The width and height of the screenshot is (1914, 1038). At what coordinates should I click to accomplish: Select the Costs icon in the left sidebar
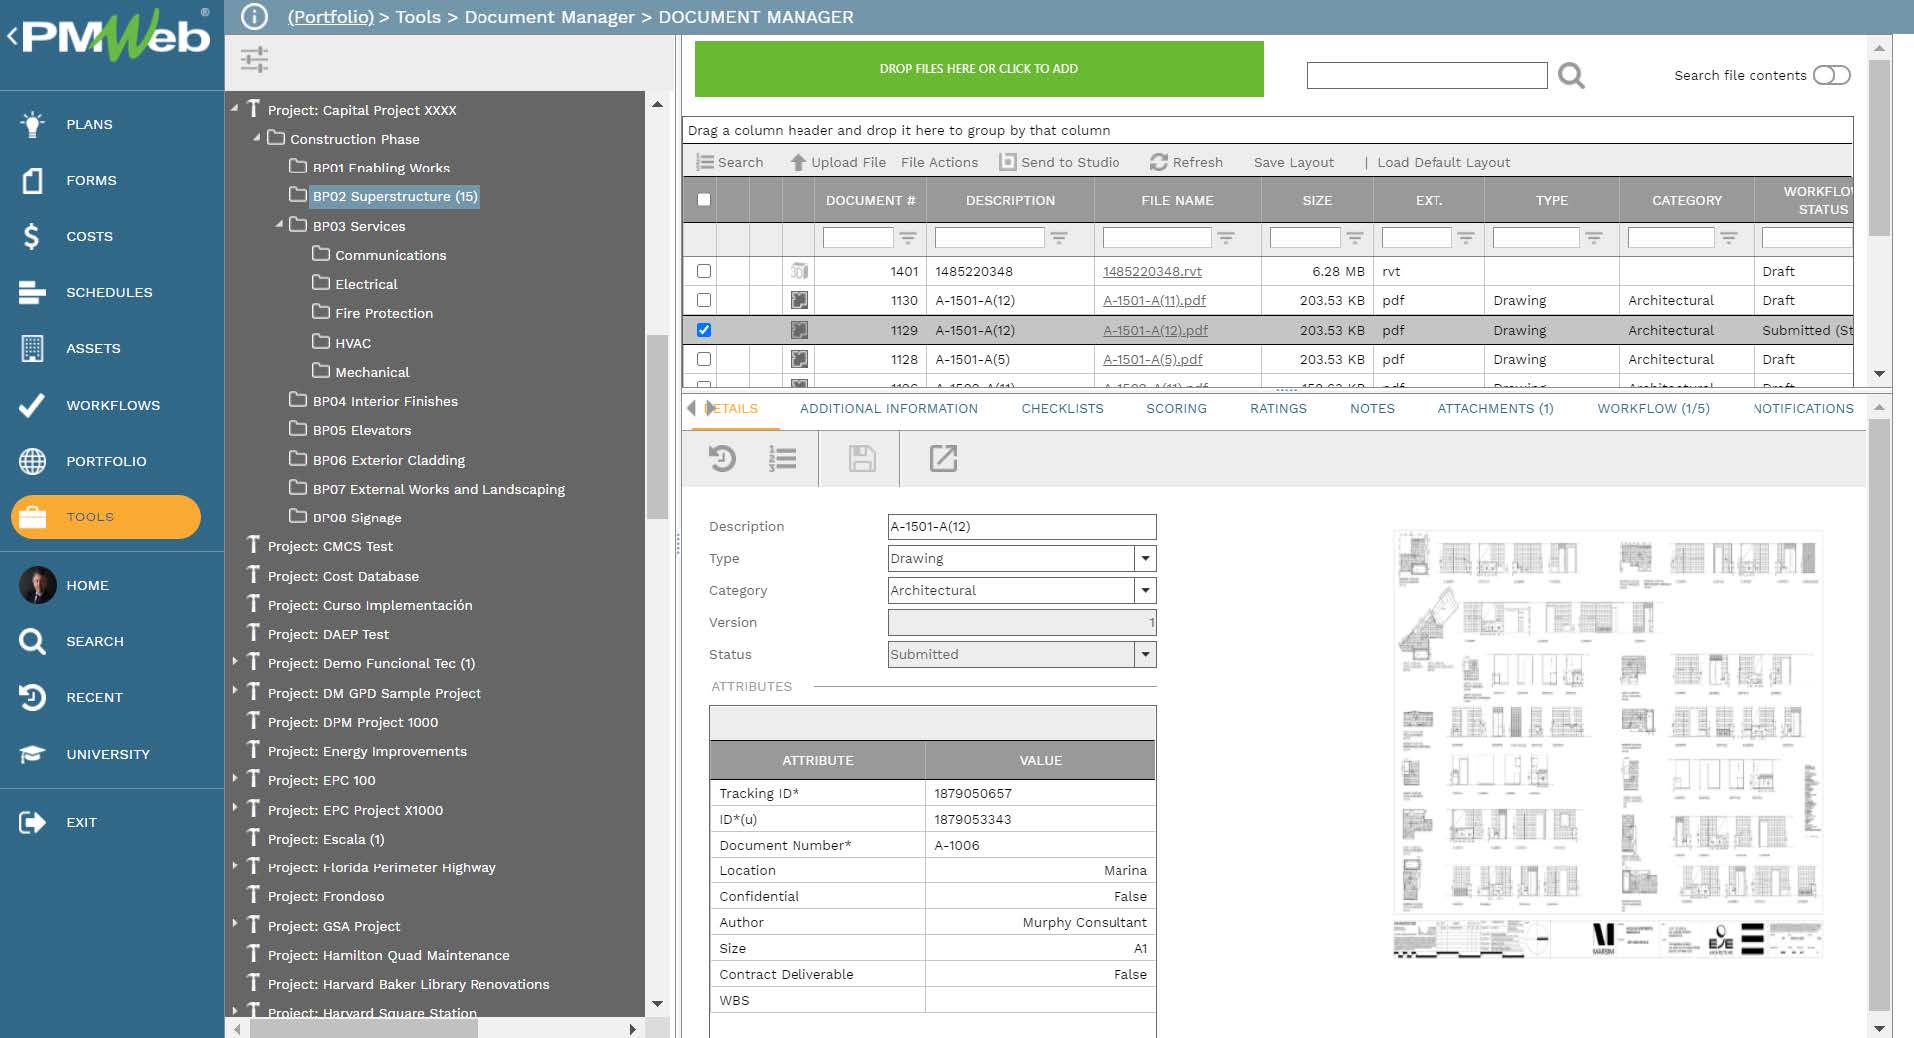click(32, 236)
